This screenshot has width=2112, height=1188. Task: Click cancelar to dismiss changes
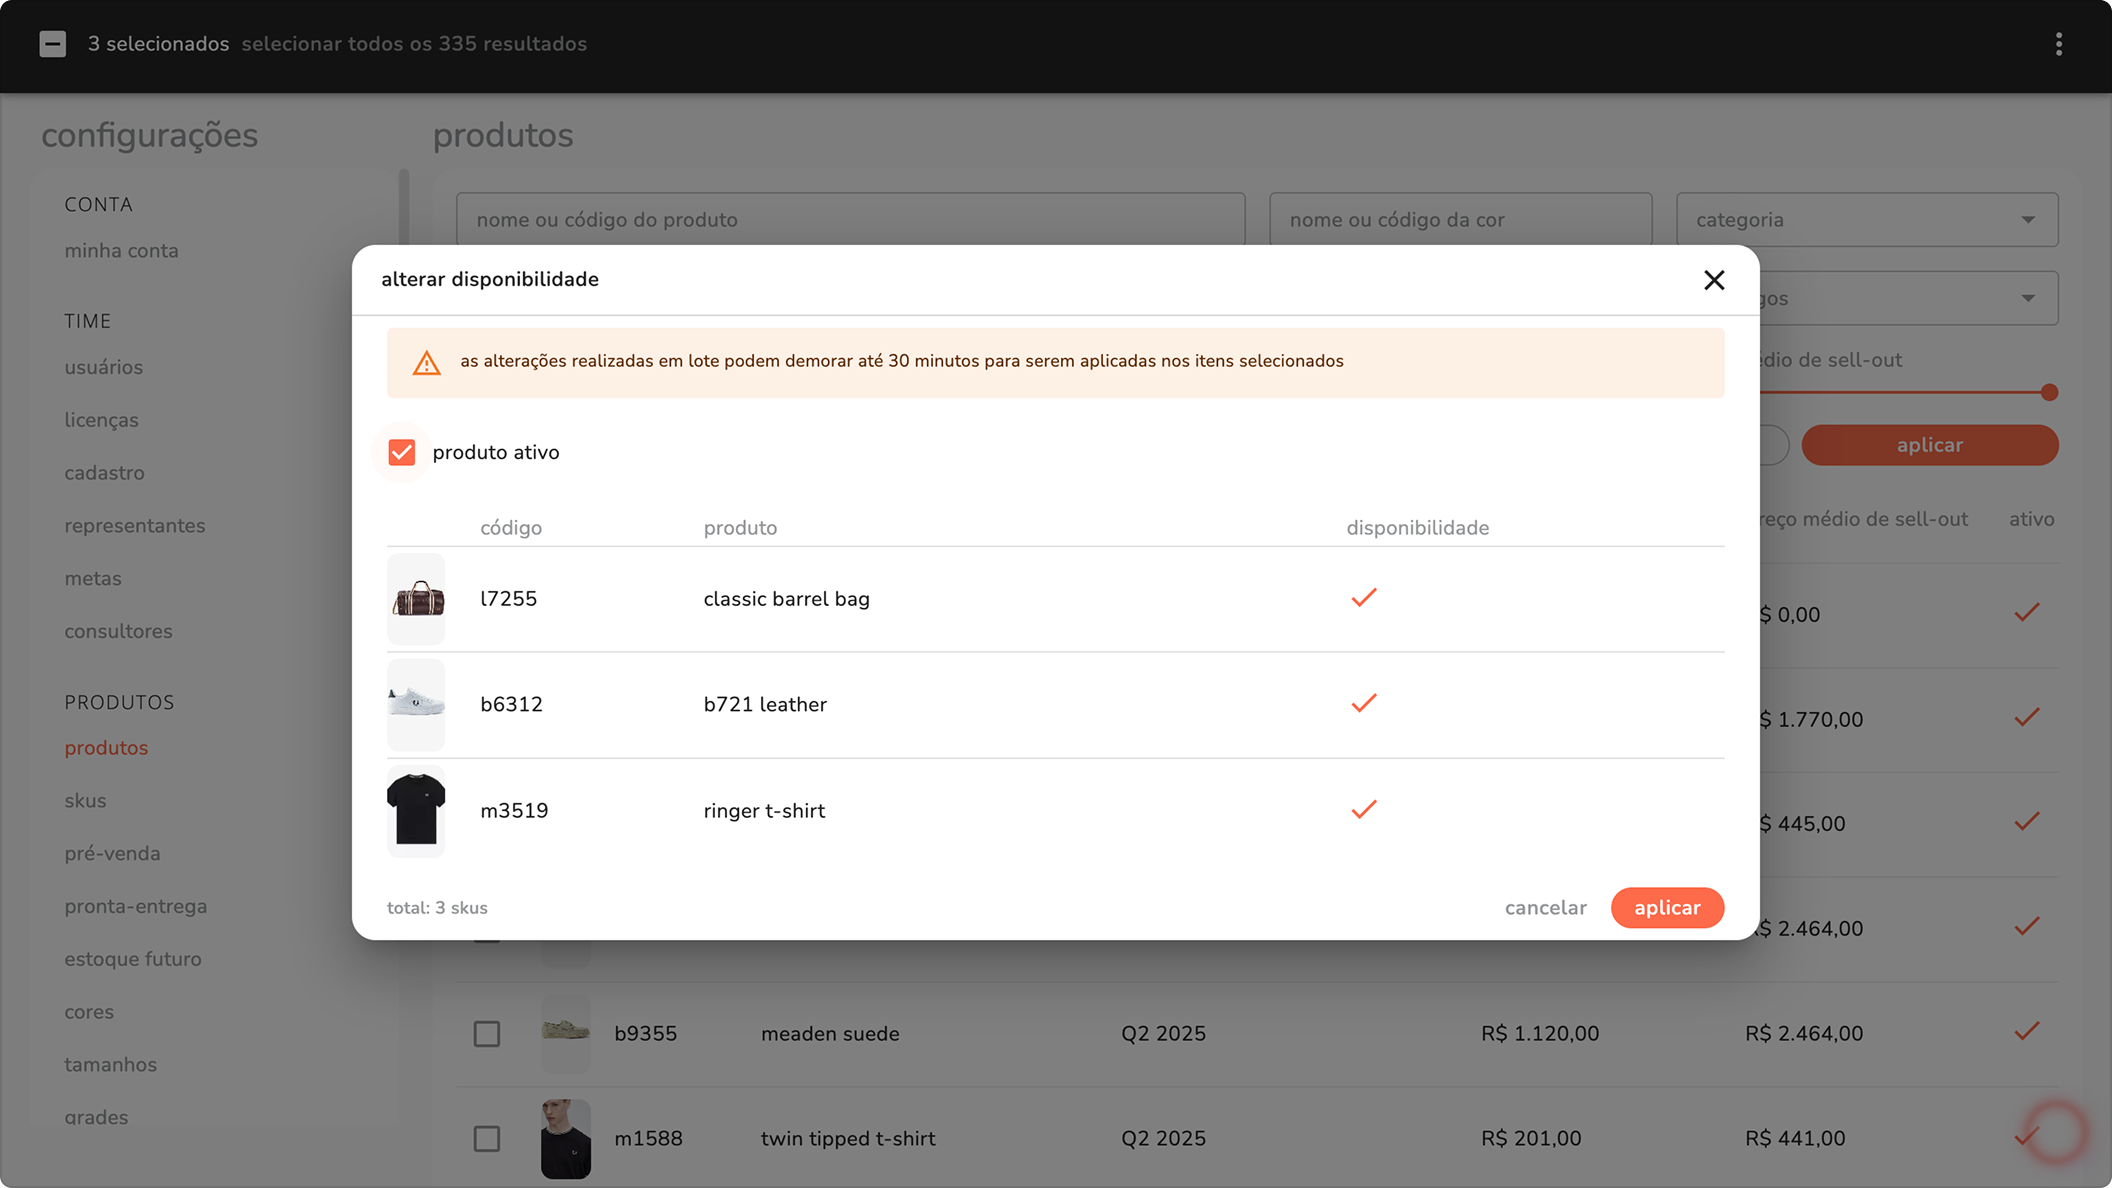[x=1545, y=908]
